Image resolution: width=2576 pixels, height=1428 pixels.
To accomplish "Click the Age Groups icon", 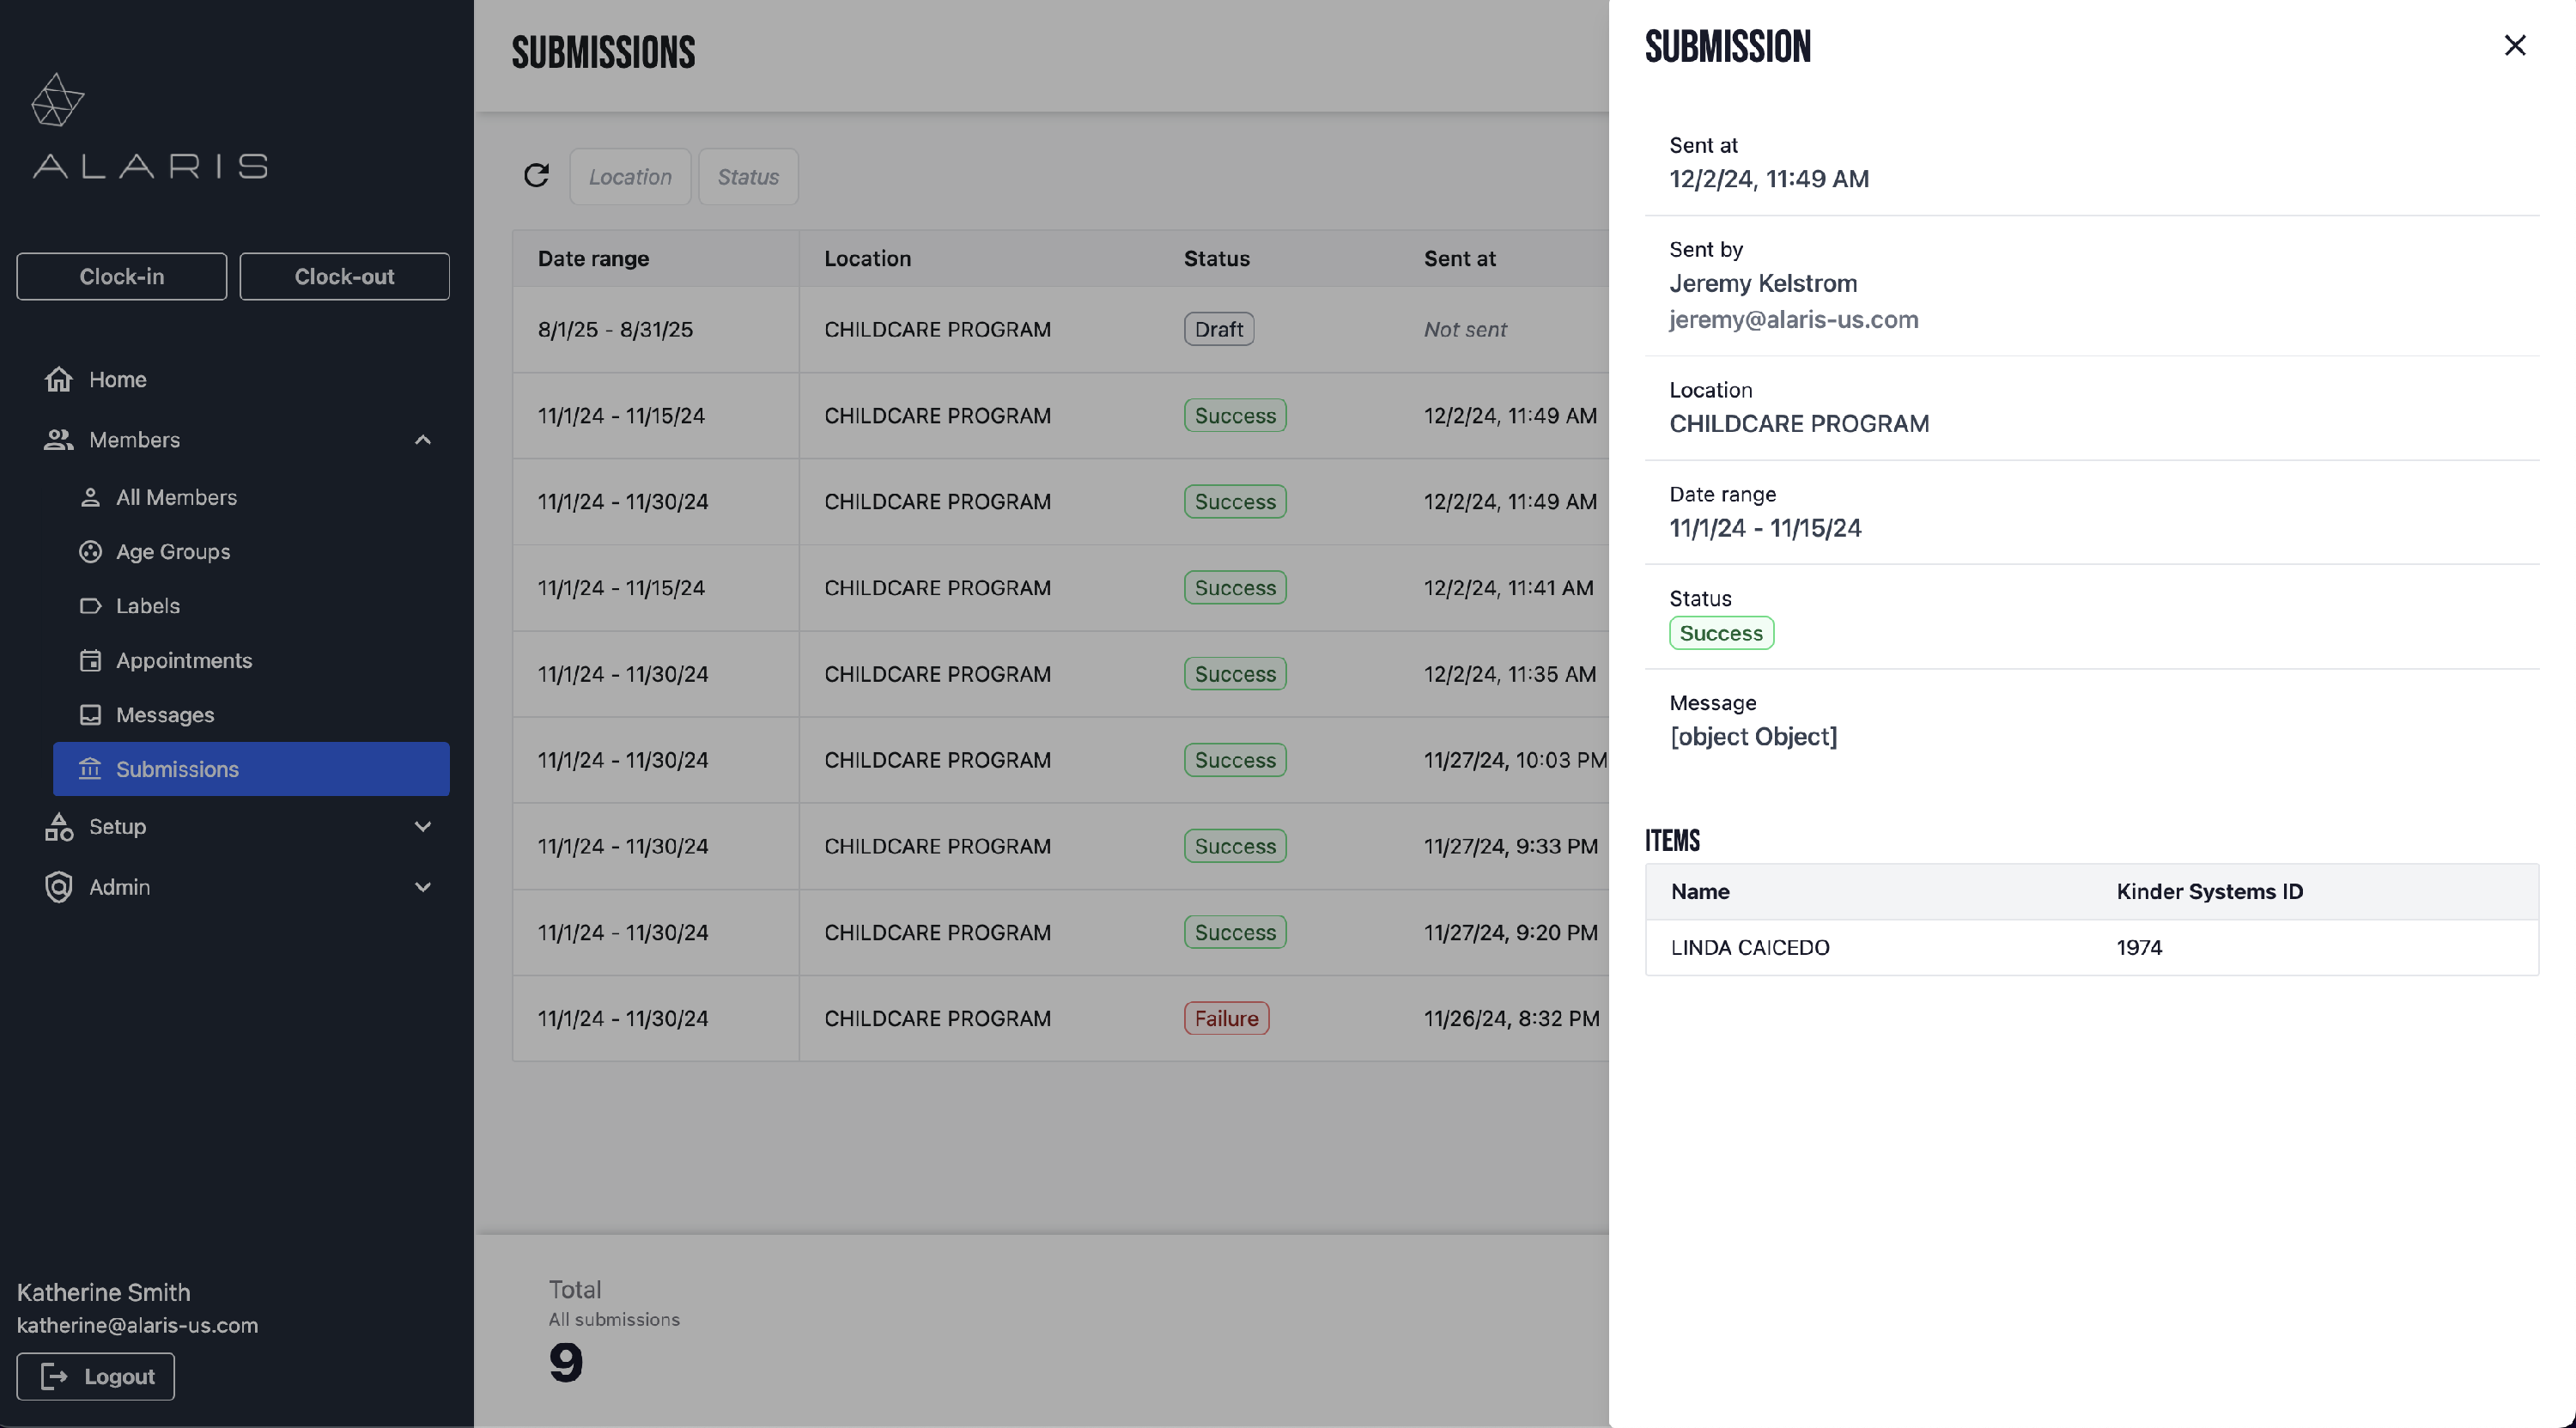I will (x=90, y=552).
